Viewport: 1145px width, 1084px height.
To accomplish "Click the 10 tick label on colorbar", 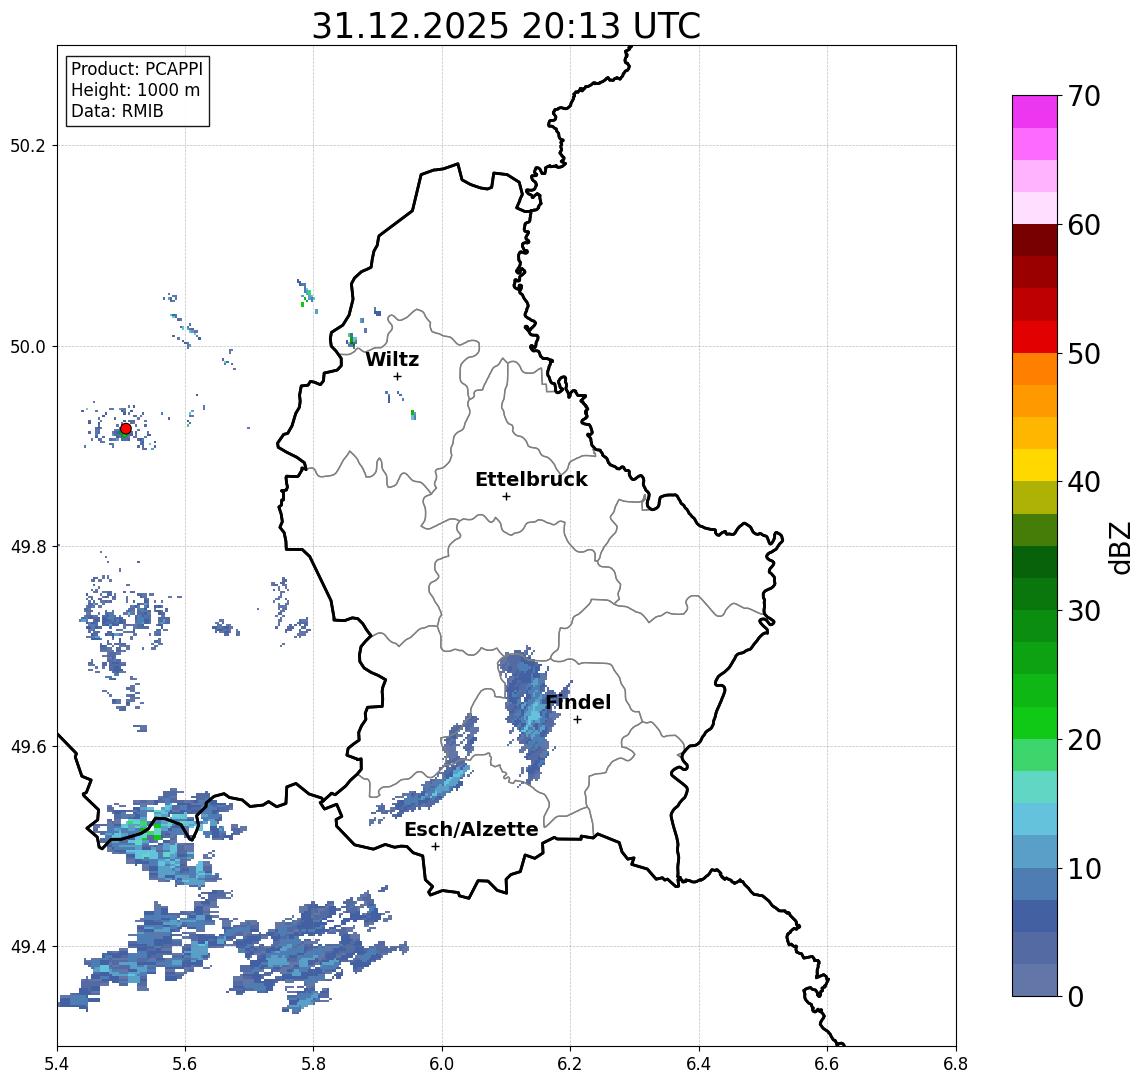I will 1084,869.
